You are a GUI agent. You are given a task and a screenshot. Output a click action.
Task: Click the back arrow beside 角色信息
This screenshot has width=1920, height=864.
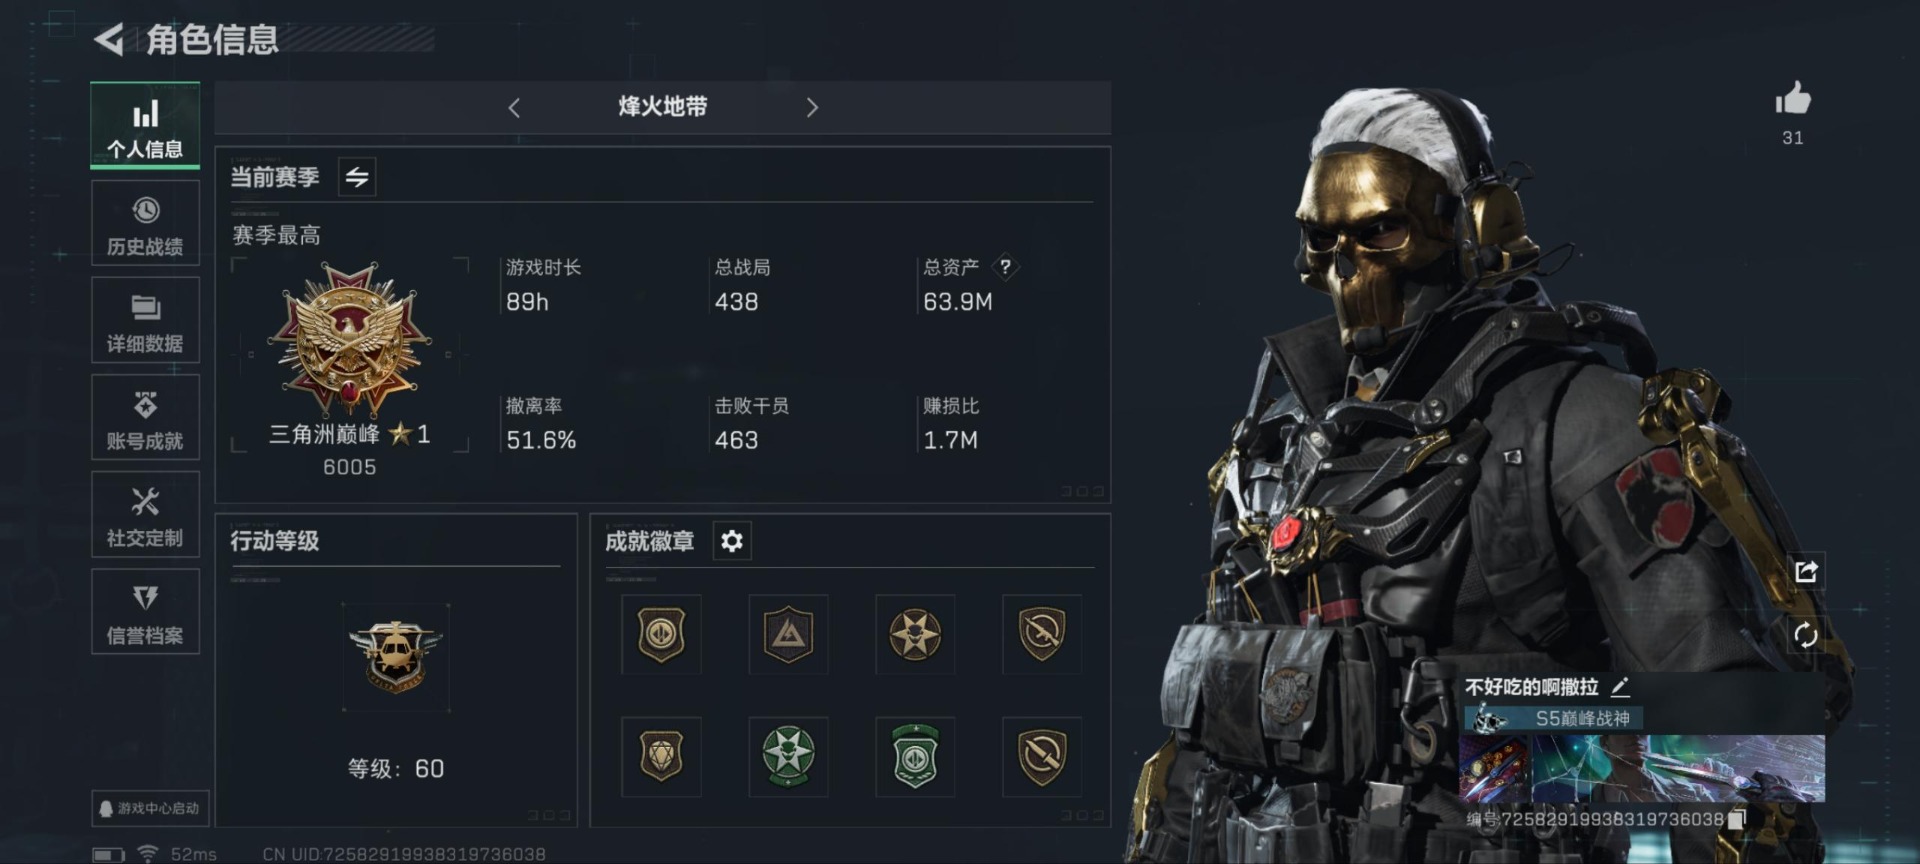pyautogui.click(x=109, y=40)
